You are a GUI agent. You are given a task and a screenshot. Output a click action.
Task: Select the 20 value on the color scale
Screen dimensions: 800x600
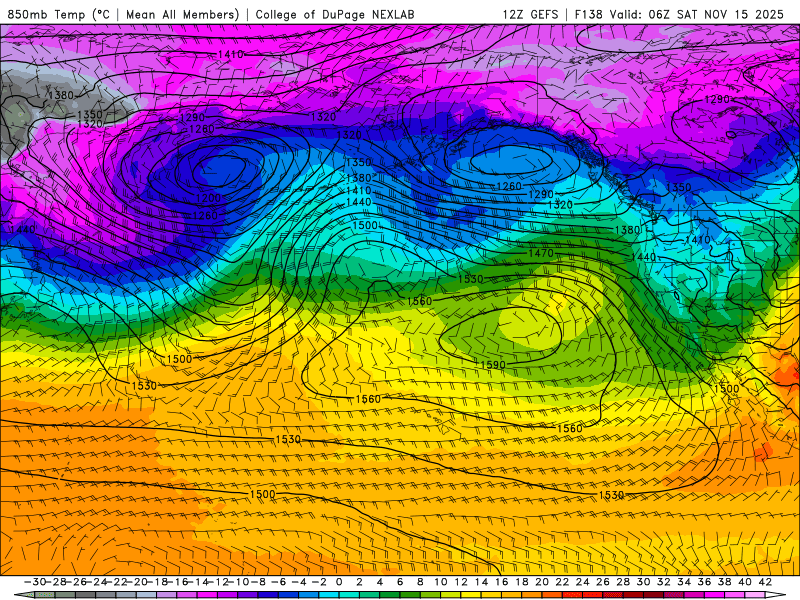tap(542, 582)
